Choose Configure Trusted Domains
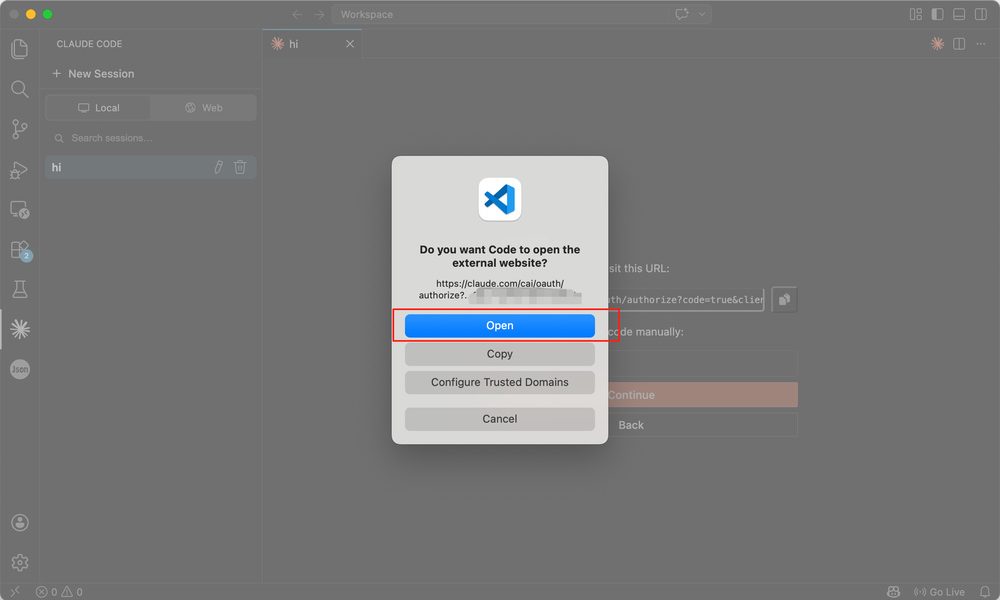This screenshot has height=600, width=1000. click(499, 382)
